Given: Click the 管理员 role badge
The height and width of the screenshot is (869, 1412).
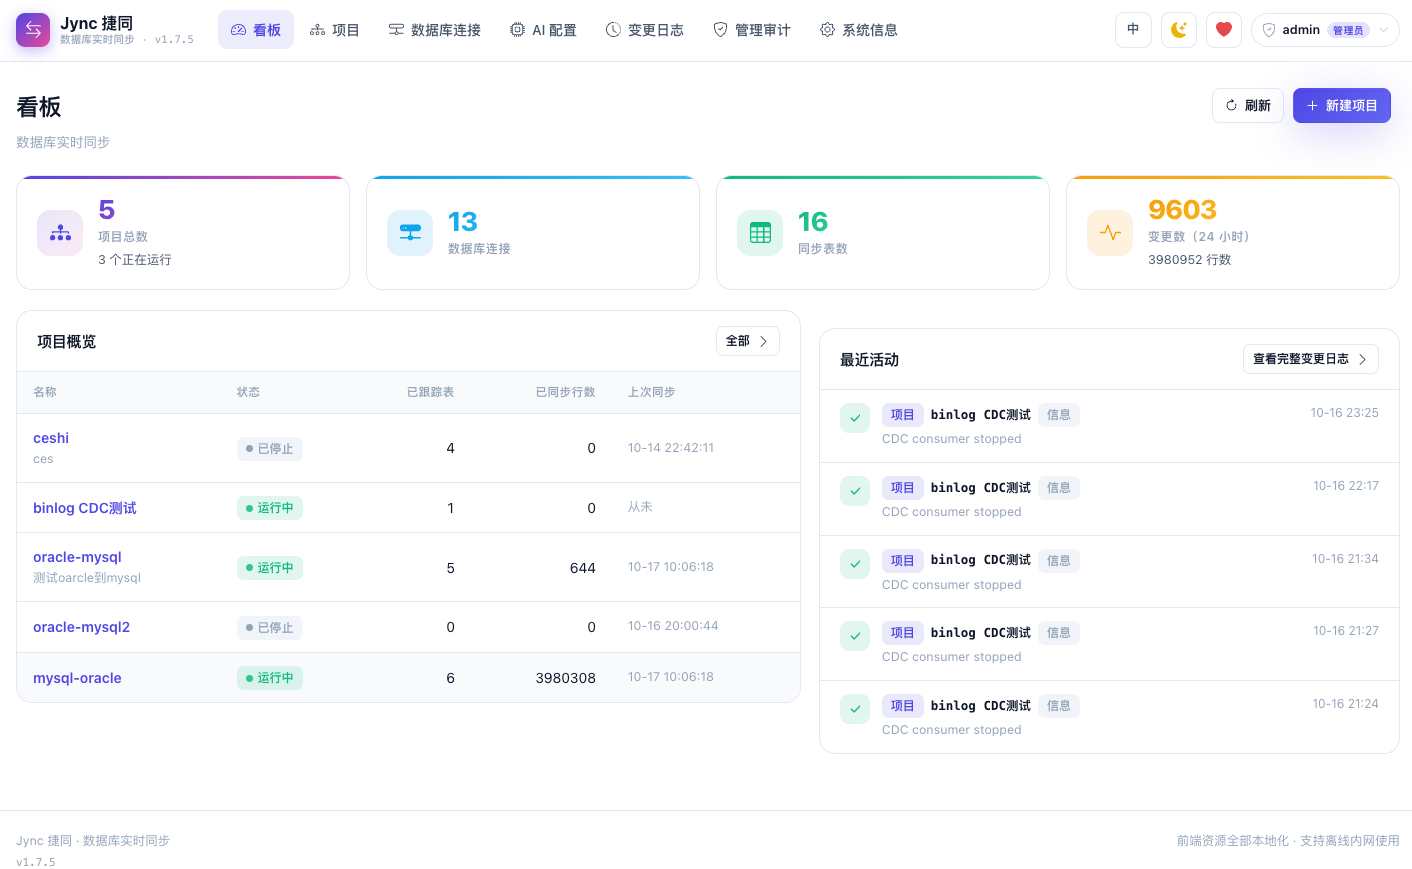Looking at the screenshot, I should pos(1348,30).
